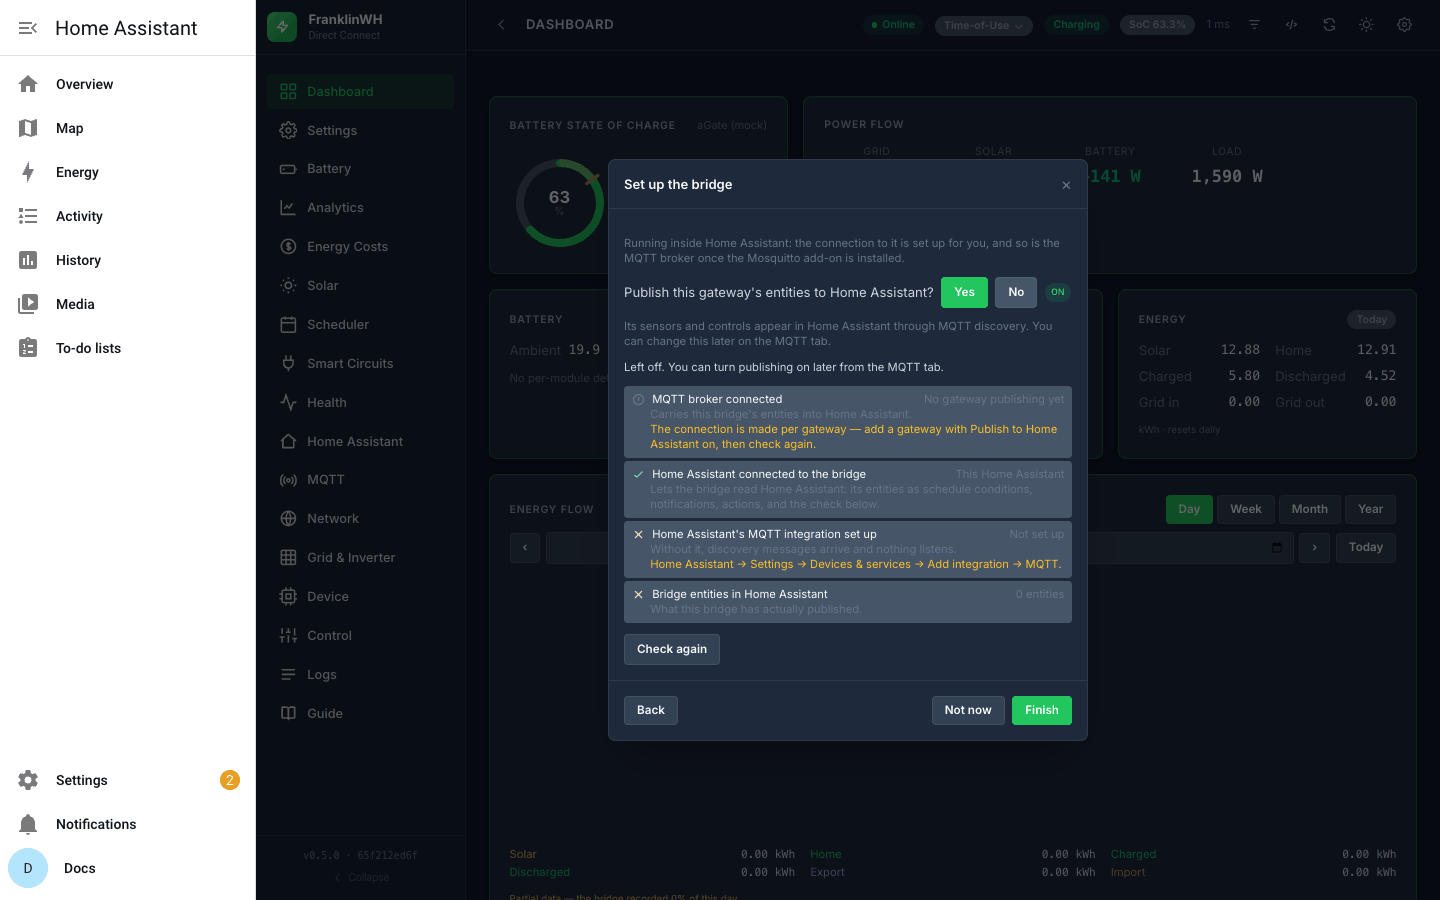Image resolution: width=1440 pixels, height=900 pixels.
Task: Collapse the Home Assistant sidebar menu icon
Action: (28, 28)
